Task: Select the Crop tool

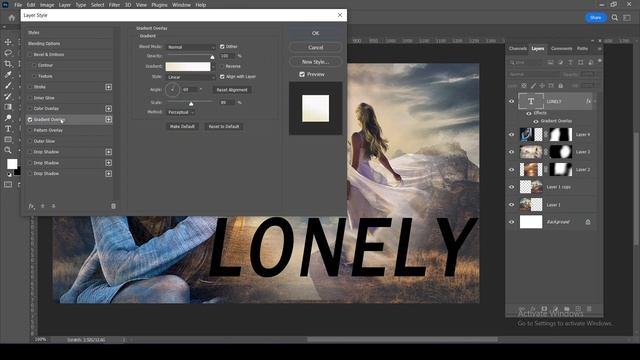Action: tap(8, 64)
